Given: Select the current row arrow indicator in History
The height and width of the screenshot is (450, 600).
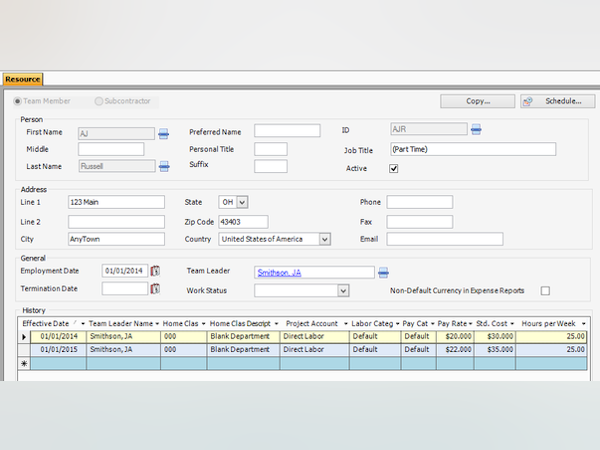Looking at the screenshot, I should pos(24,337).
